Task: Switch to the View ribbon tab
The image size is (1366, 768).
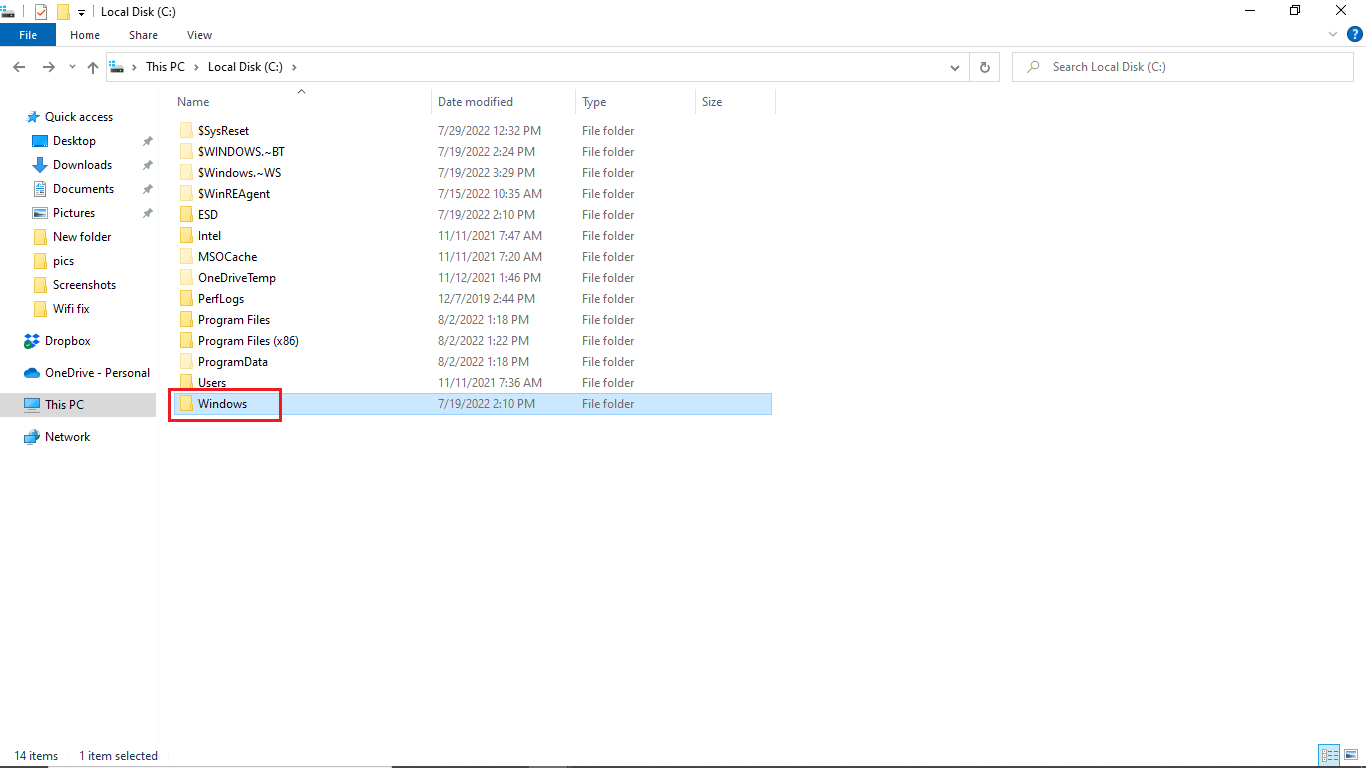Action: (x=200, y=35)
